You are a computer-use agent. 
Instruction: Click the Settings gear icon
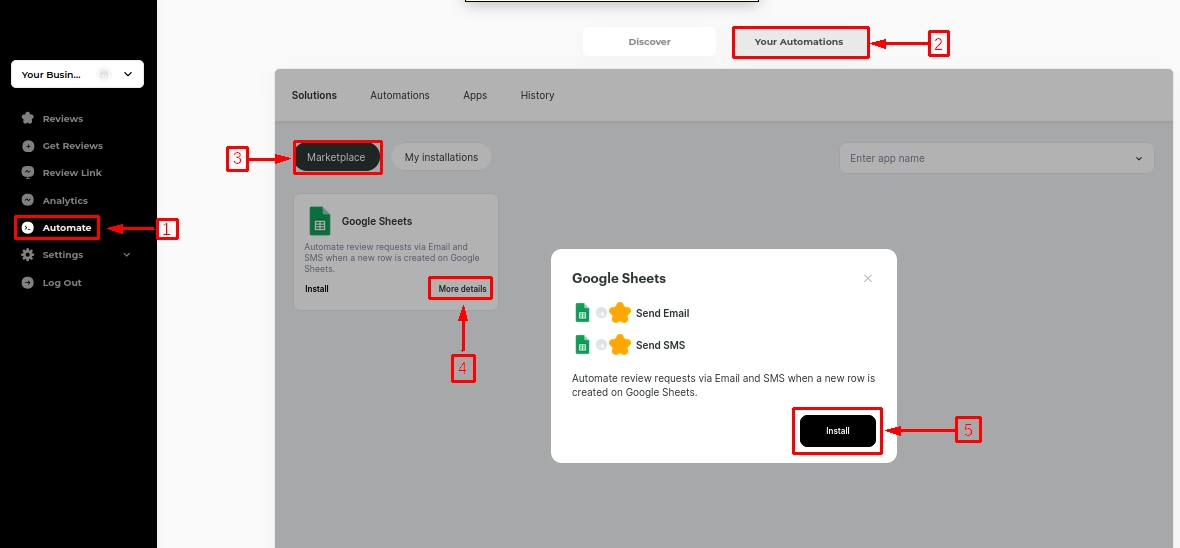tap(28, 255)
